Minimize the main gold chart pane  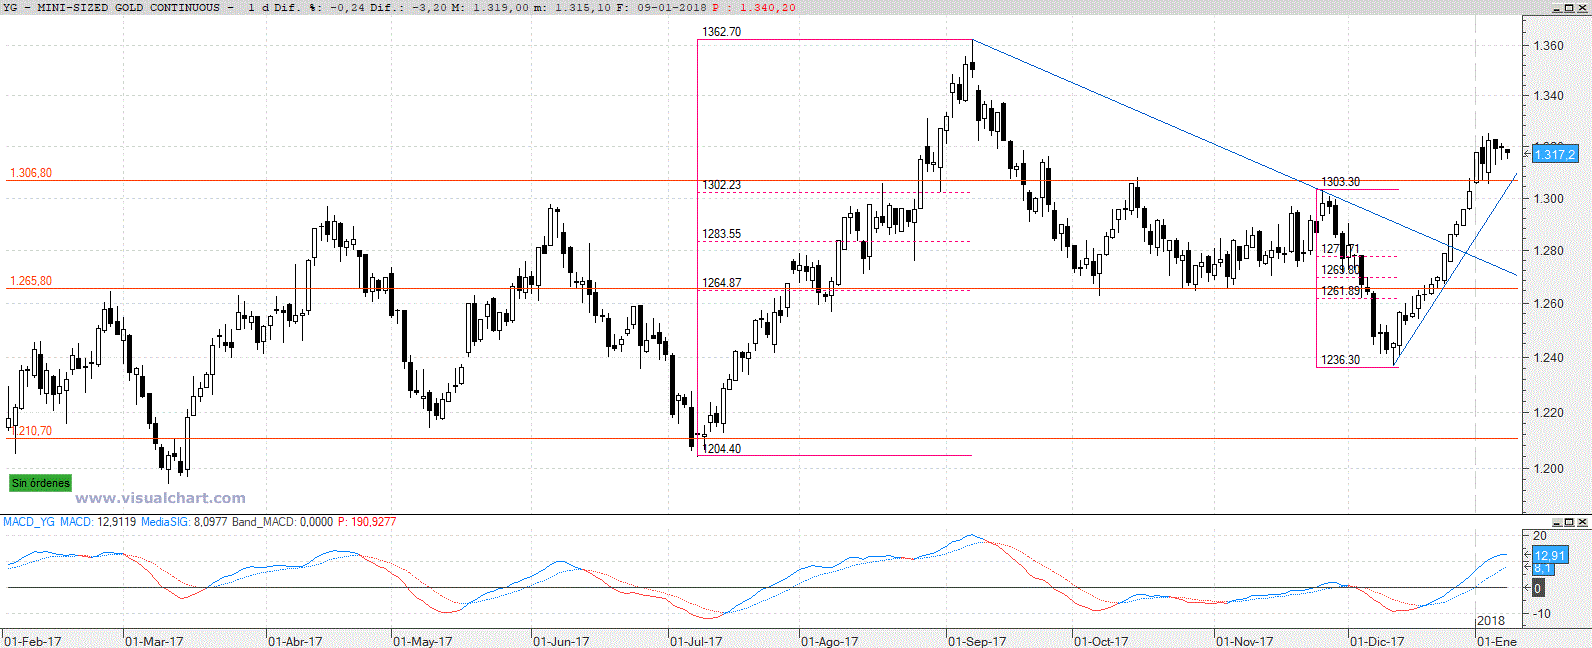pyautogui.click(x=1556, y=8)
